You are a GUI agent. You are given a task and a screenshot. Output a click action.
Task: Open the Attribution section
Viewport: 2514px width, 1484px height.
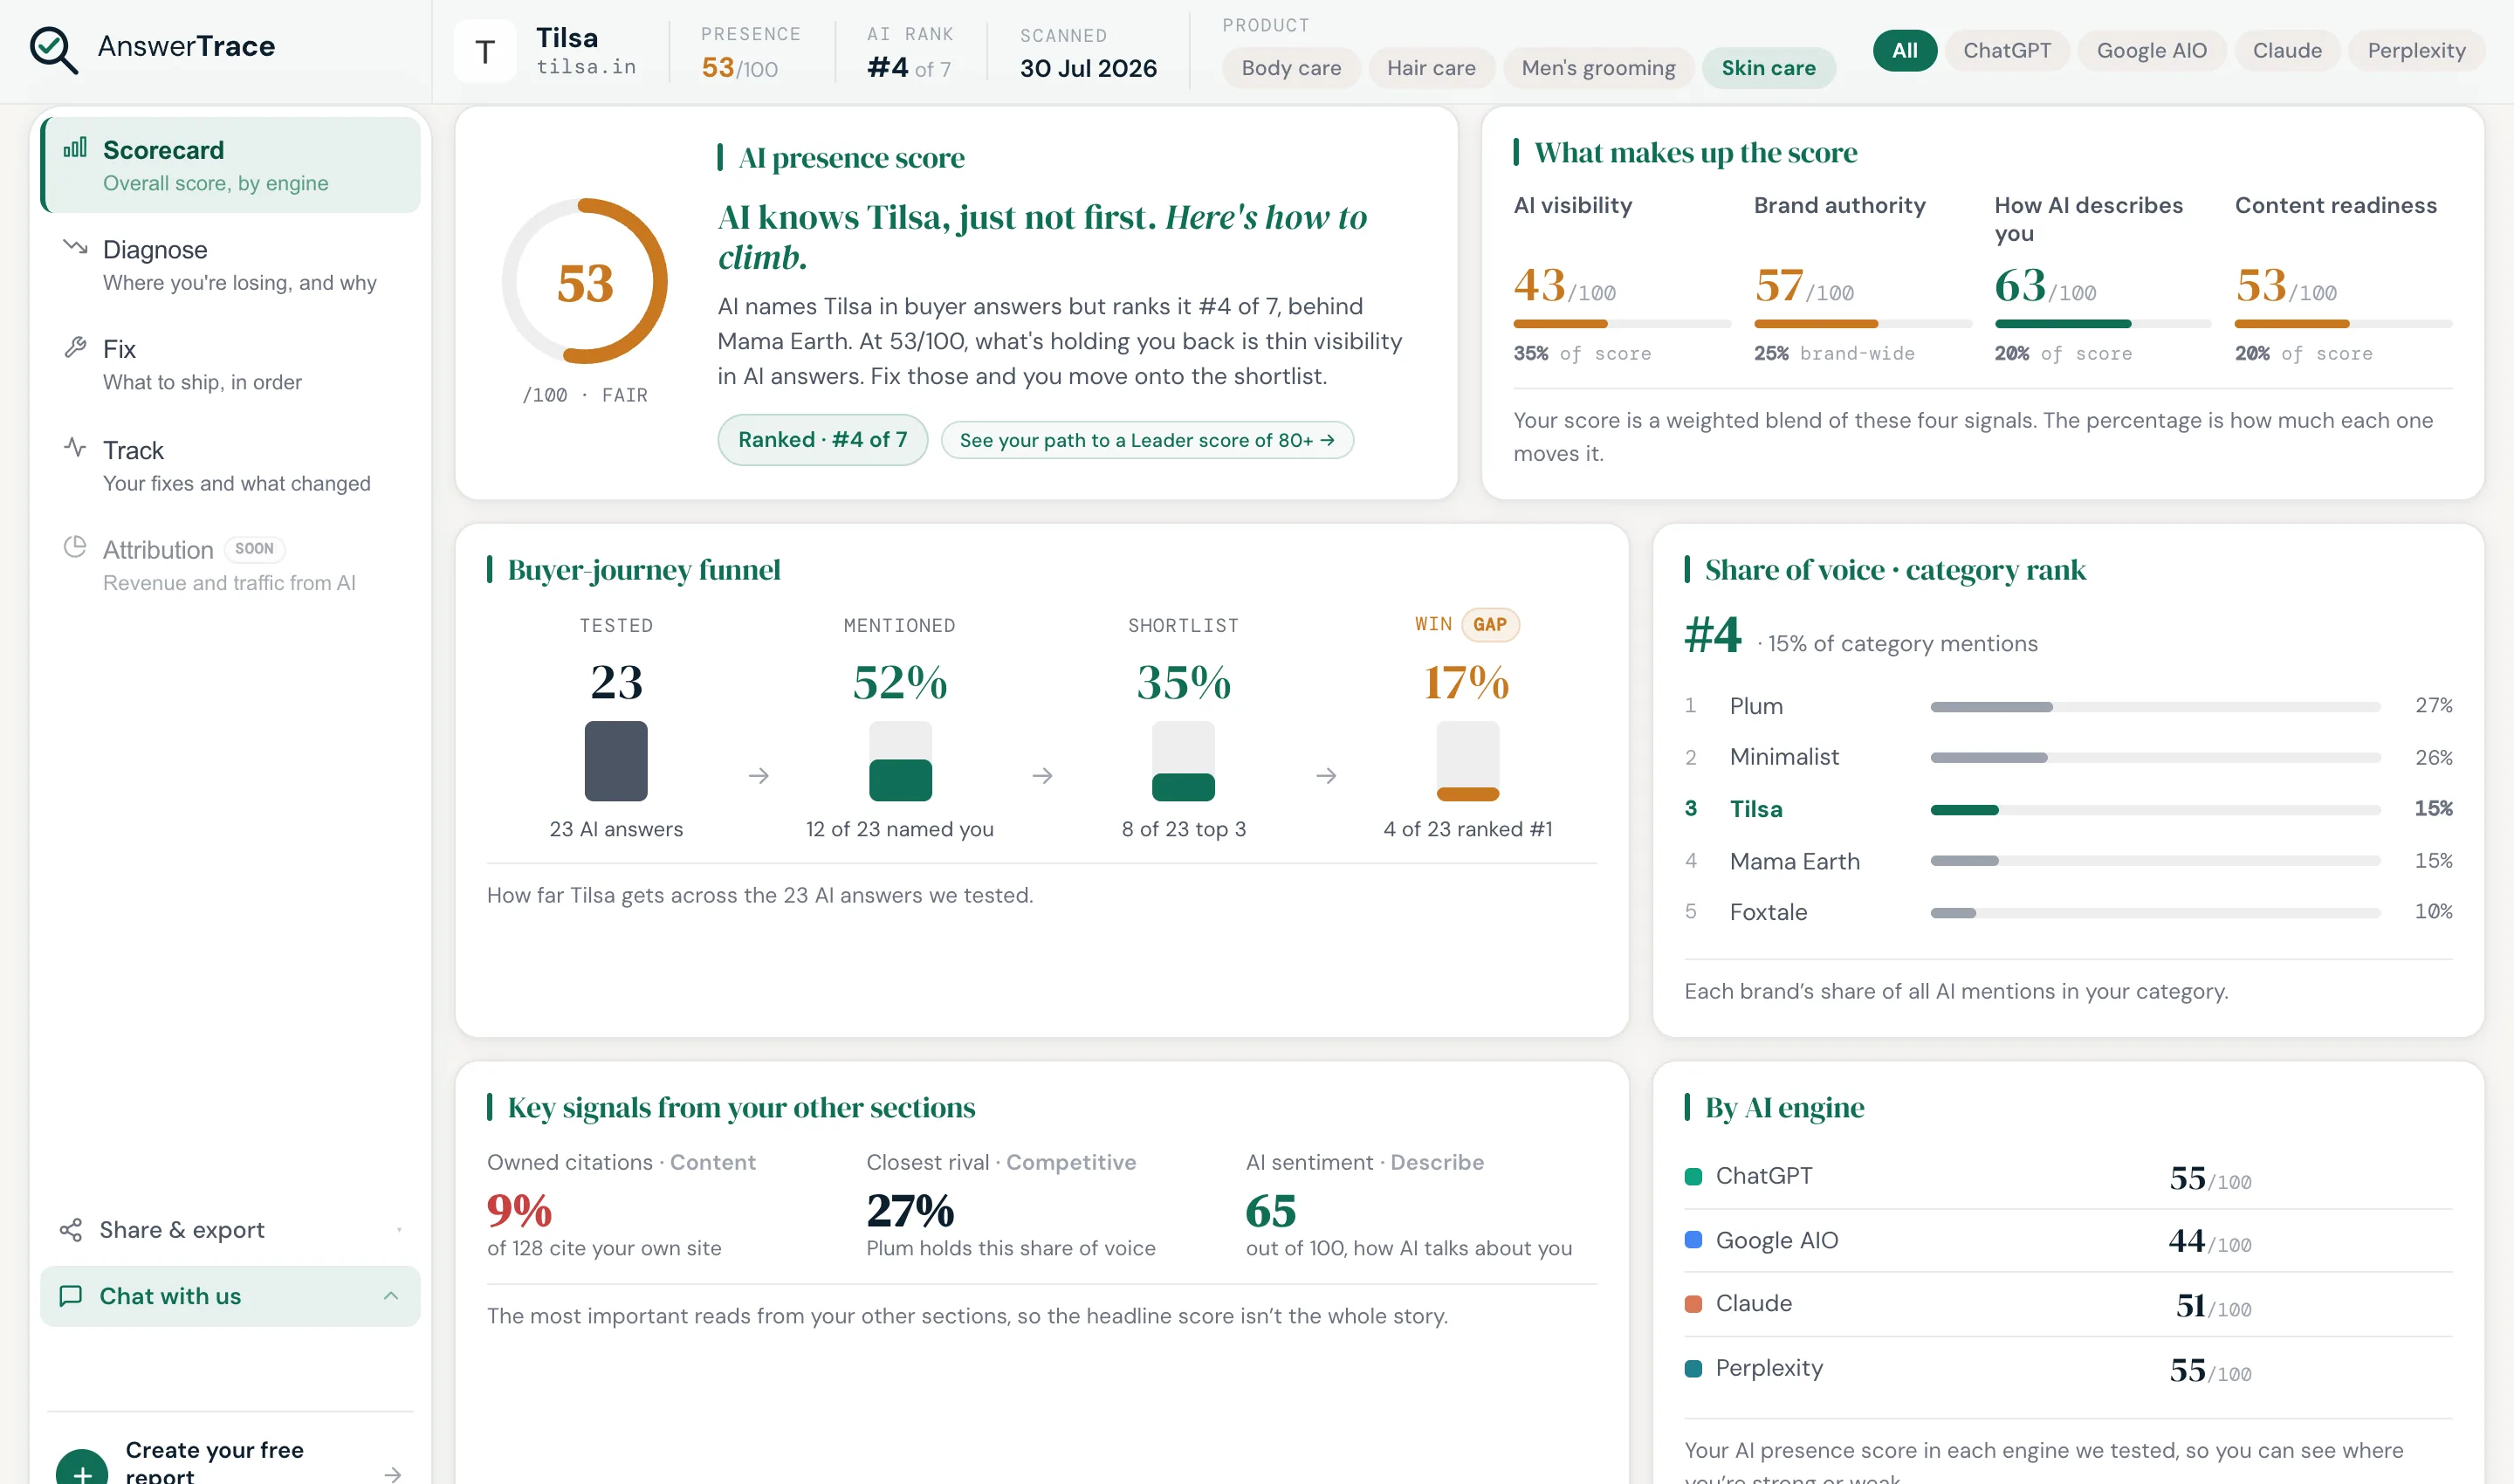230,565
